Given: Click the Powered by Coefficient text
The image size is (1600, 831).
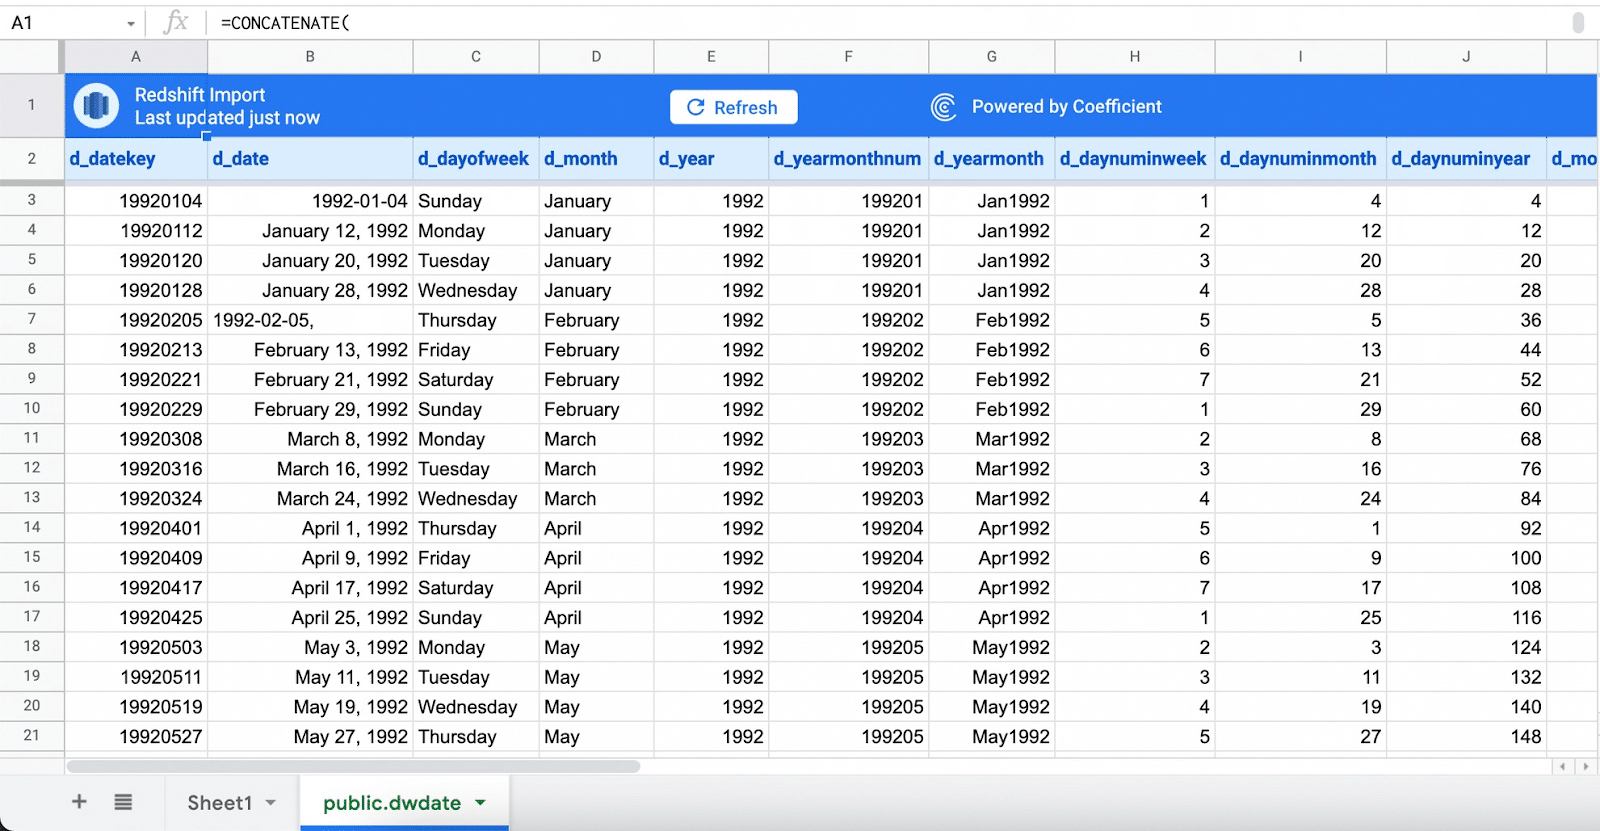Looking at the screenshot, I should 1066,107.
